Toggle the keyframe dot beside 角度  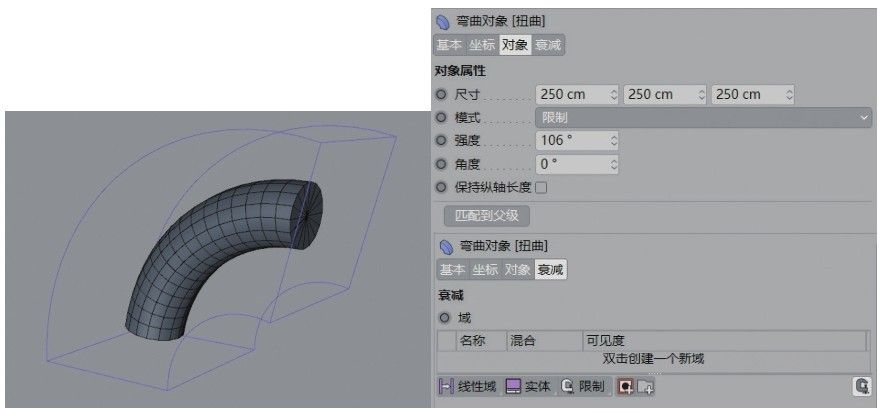pyautogui.click(x=442, y=164)
